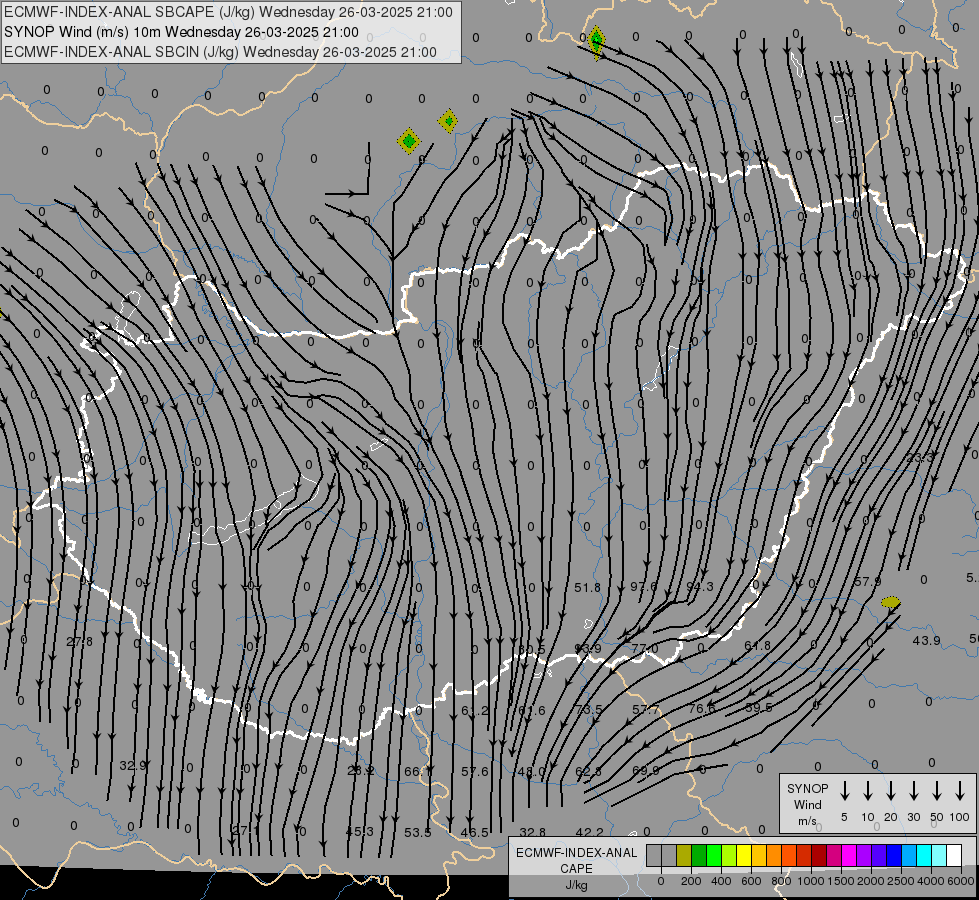This screenshot has height=900, width=979.
Task: Click the 200 tick label on the CAPE scale
Action: (691, 881)
